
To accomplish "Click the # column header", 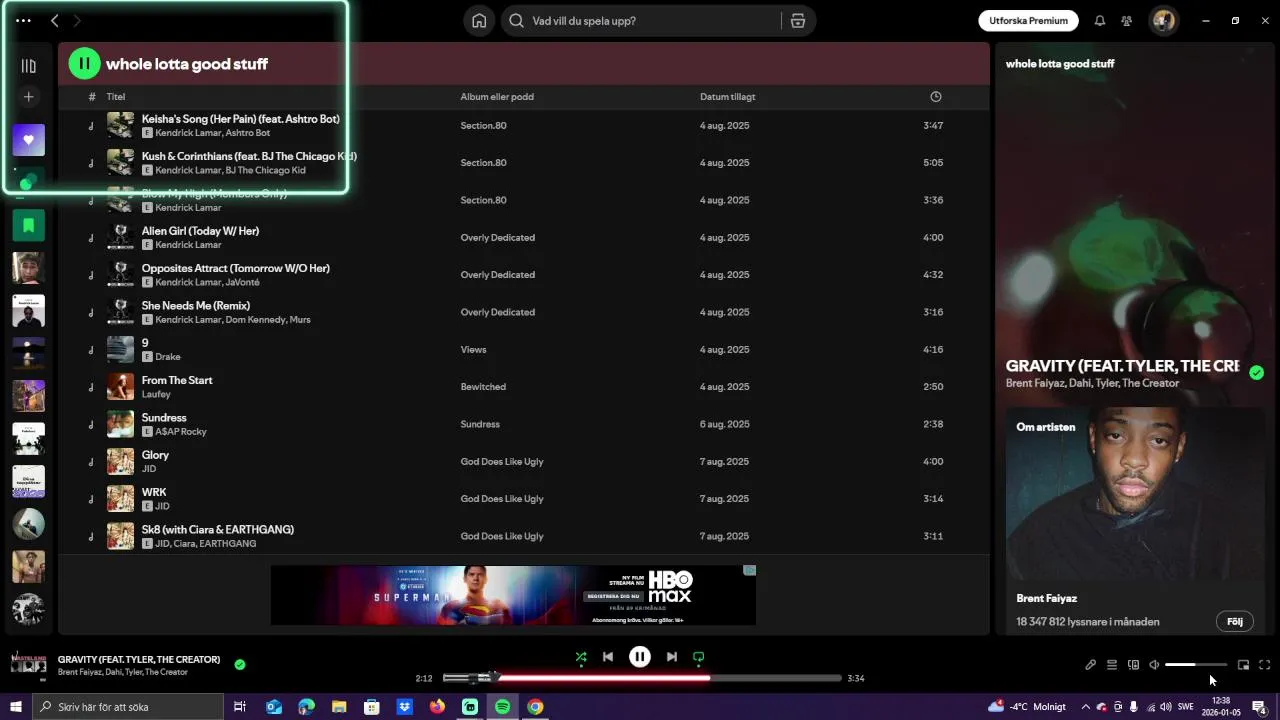I will point(92,97).
